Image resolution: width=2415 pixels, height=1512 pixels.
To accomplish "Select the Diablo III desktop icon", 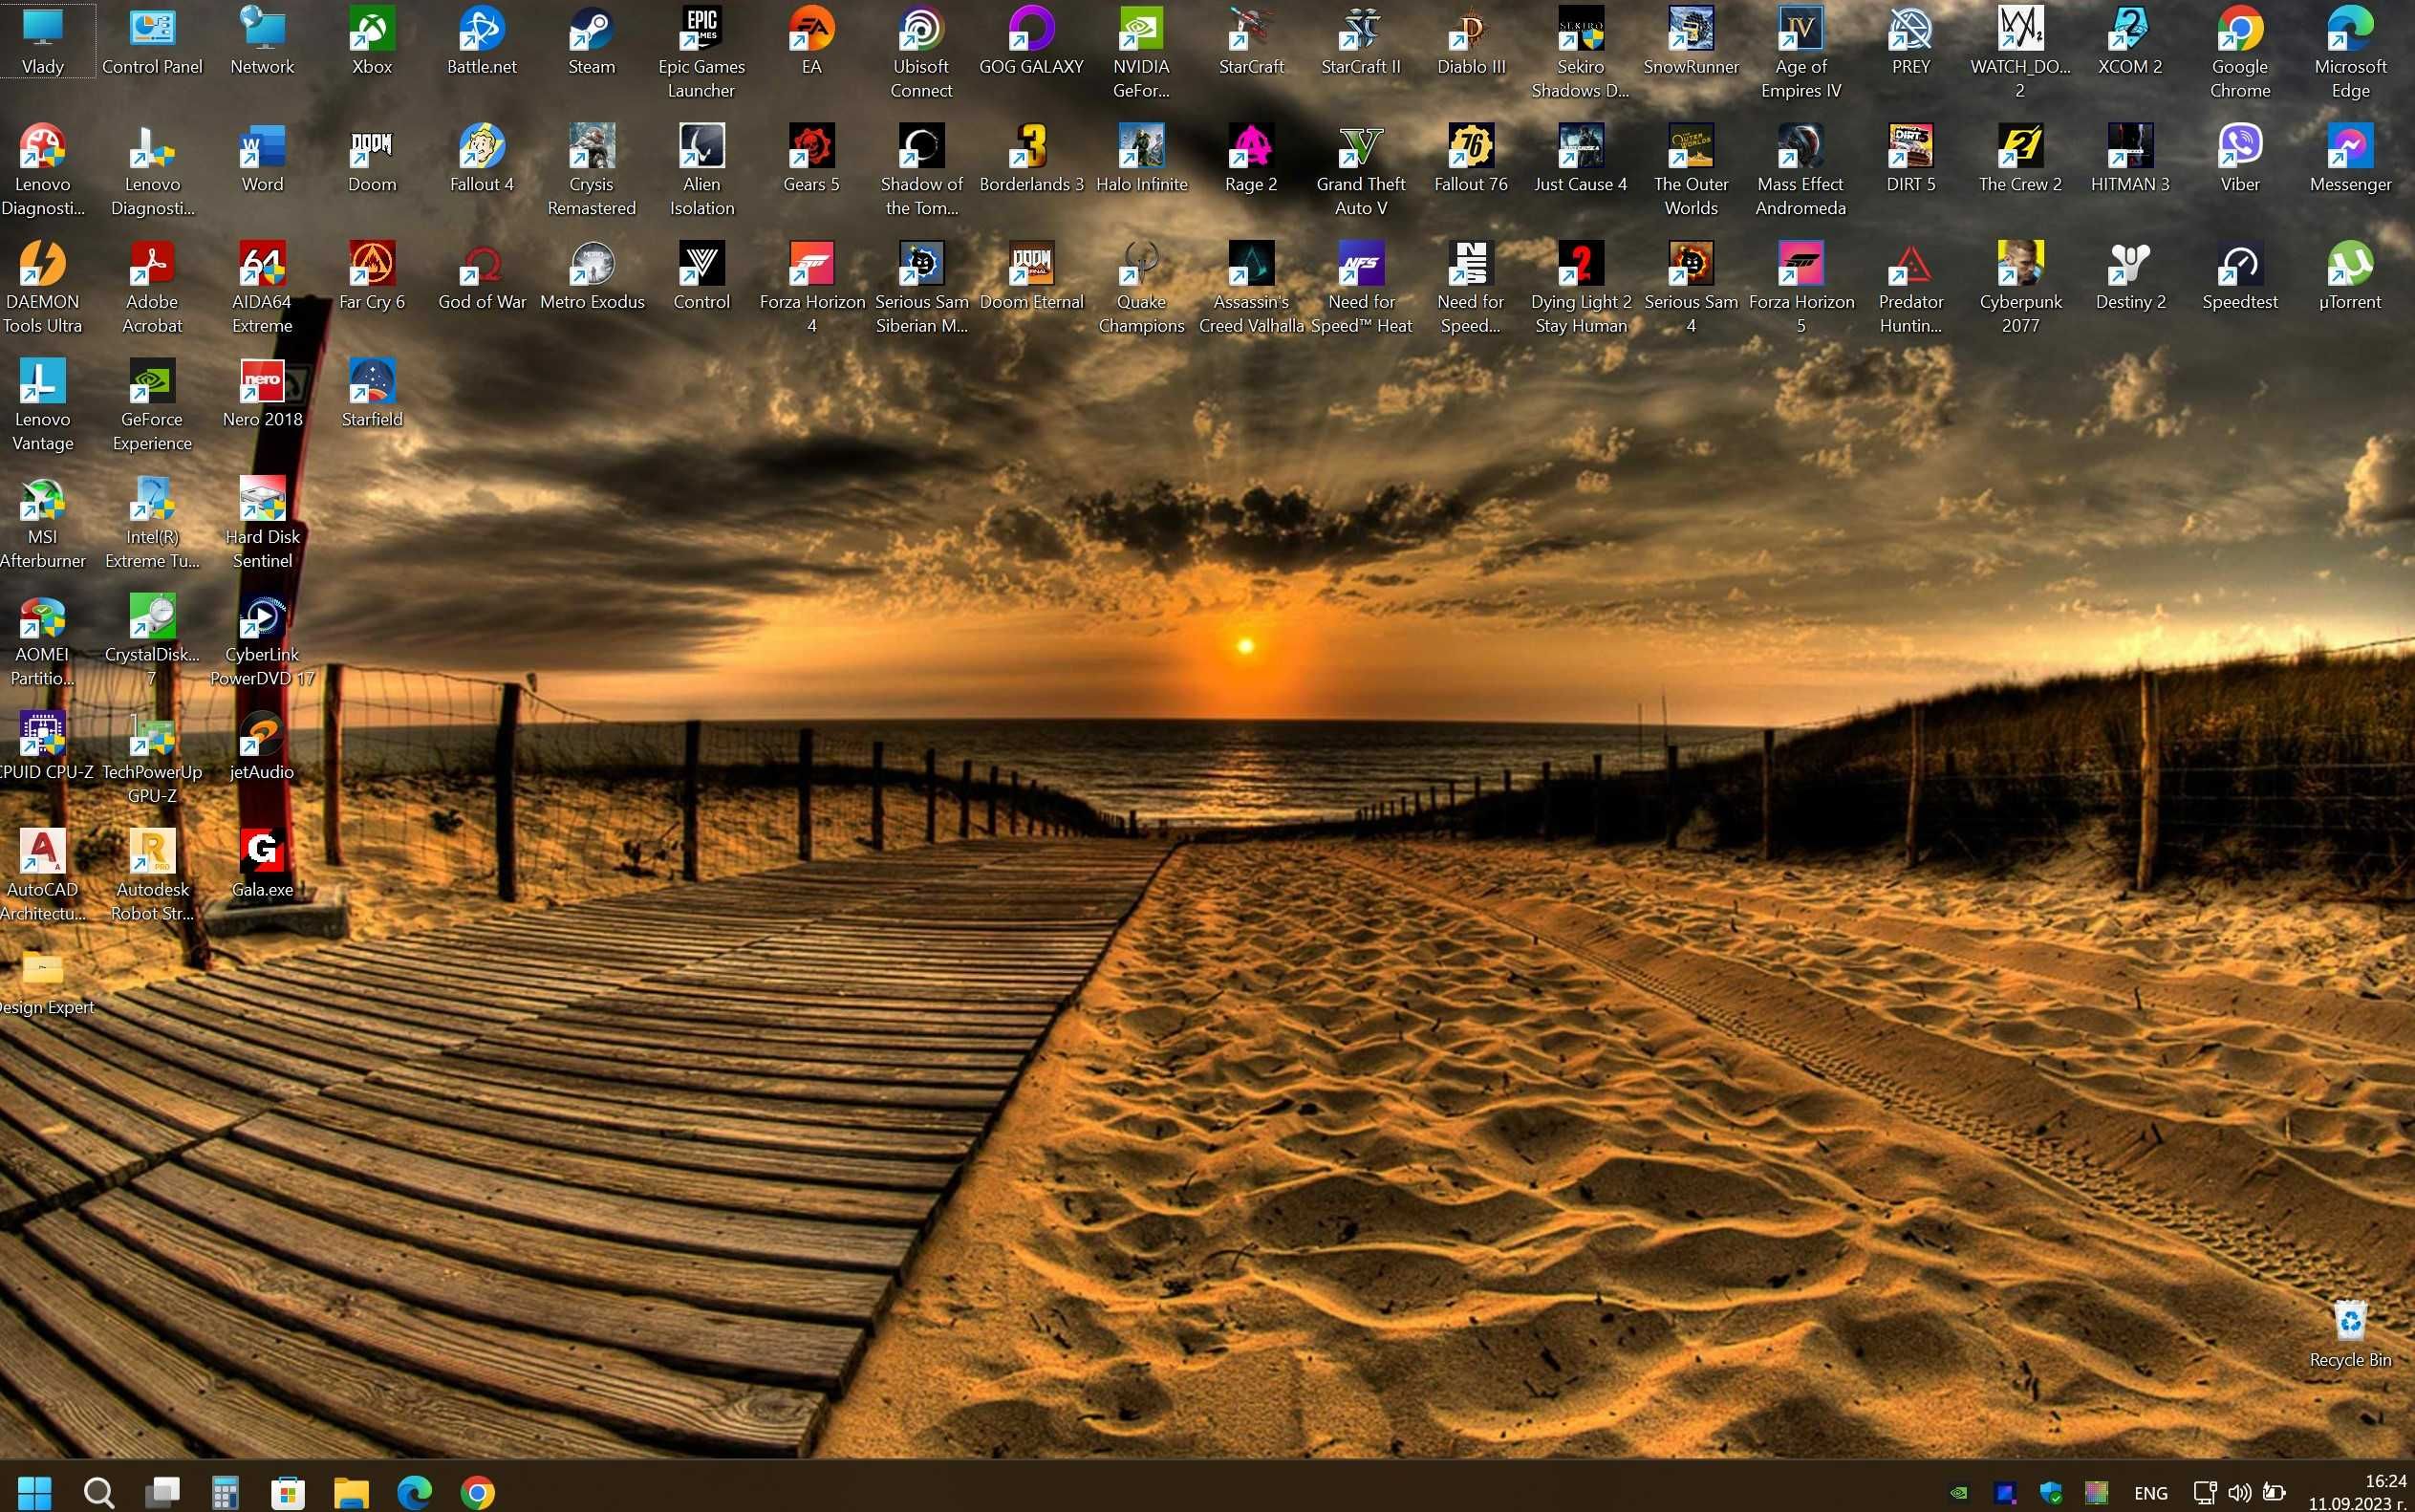I will (1471, 42).
